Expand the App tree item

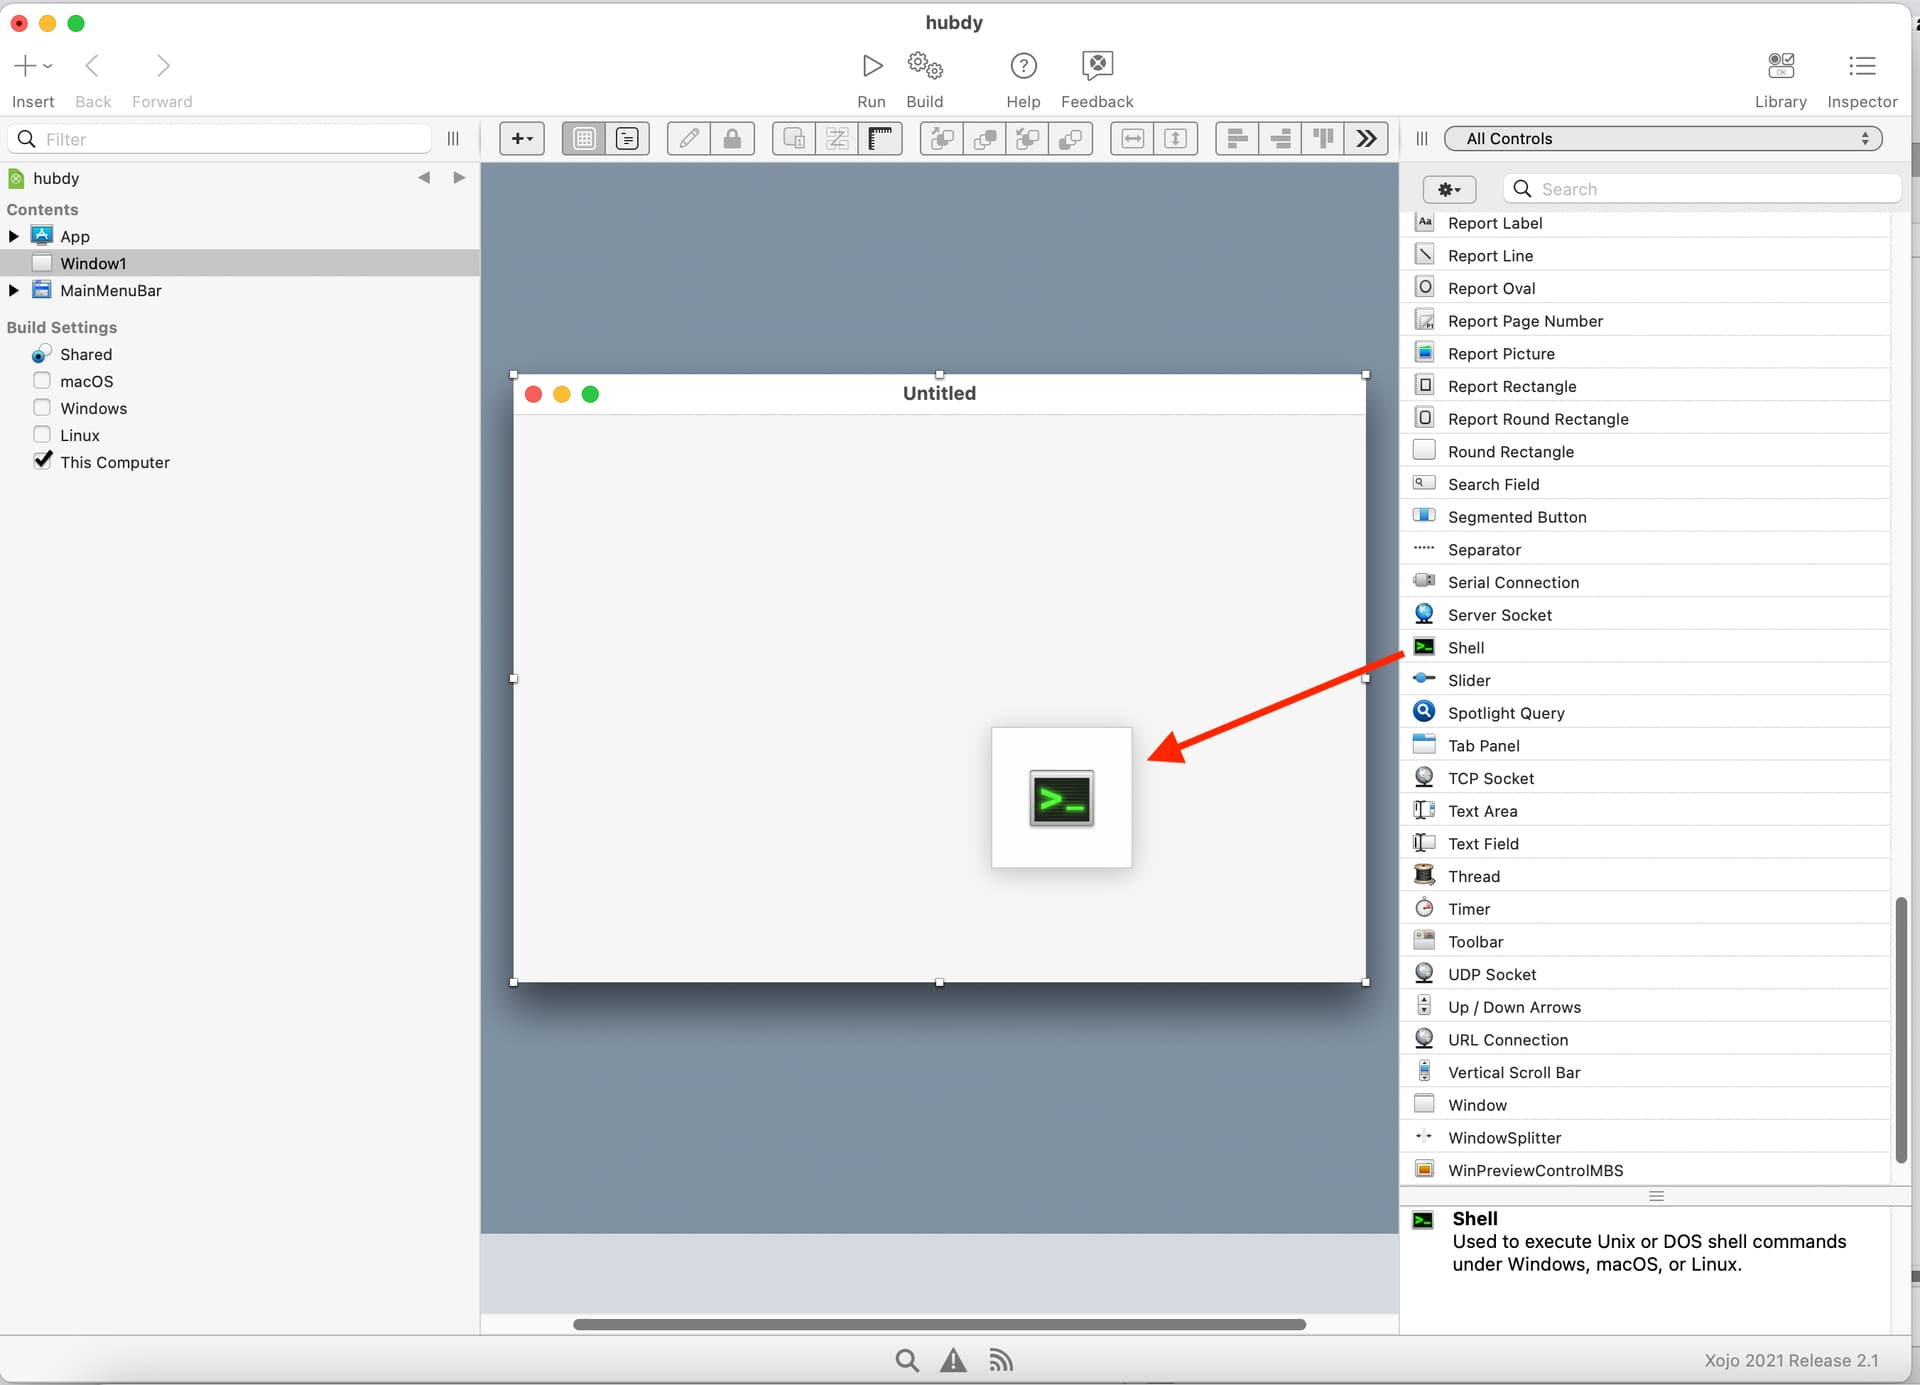(x=14, y=236)
